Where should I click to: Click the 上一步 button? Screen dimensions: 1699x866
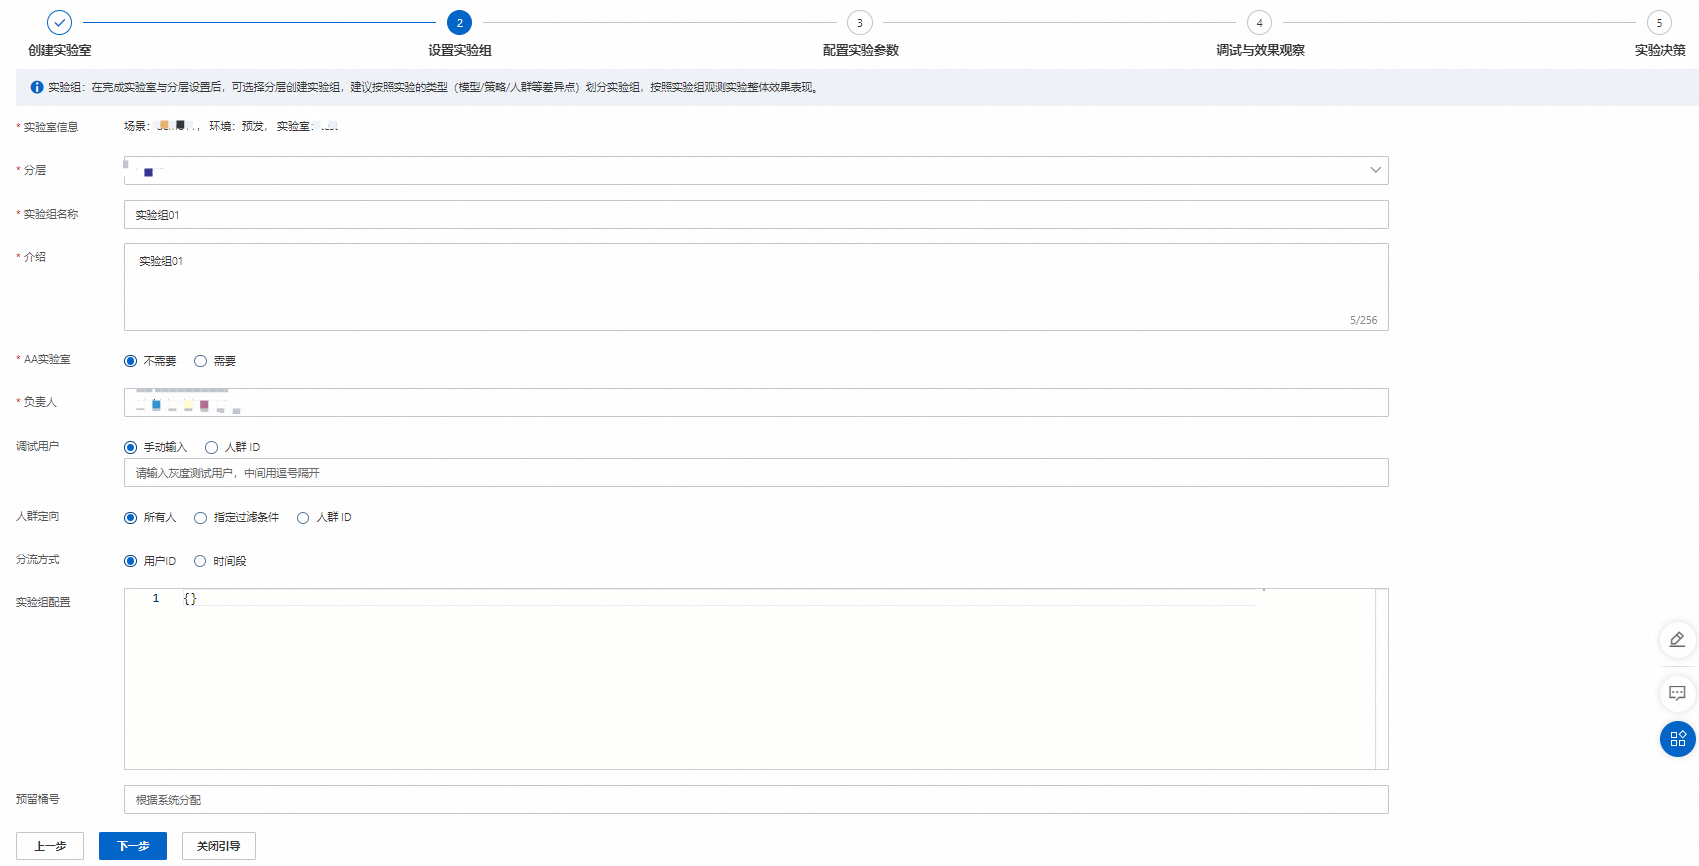50,846
